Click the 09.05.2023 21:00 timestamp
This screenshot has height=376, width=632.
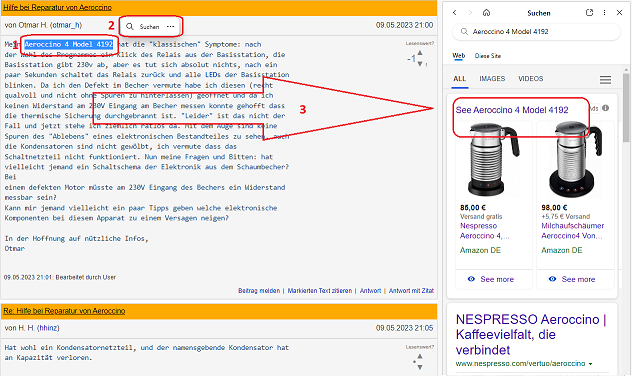tap(404, 25)
